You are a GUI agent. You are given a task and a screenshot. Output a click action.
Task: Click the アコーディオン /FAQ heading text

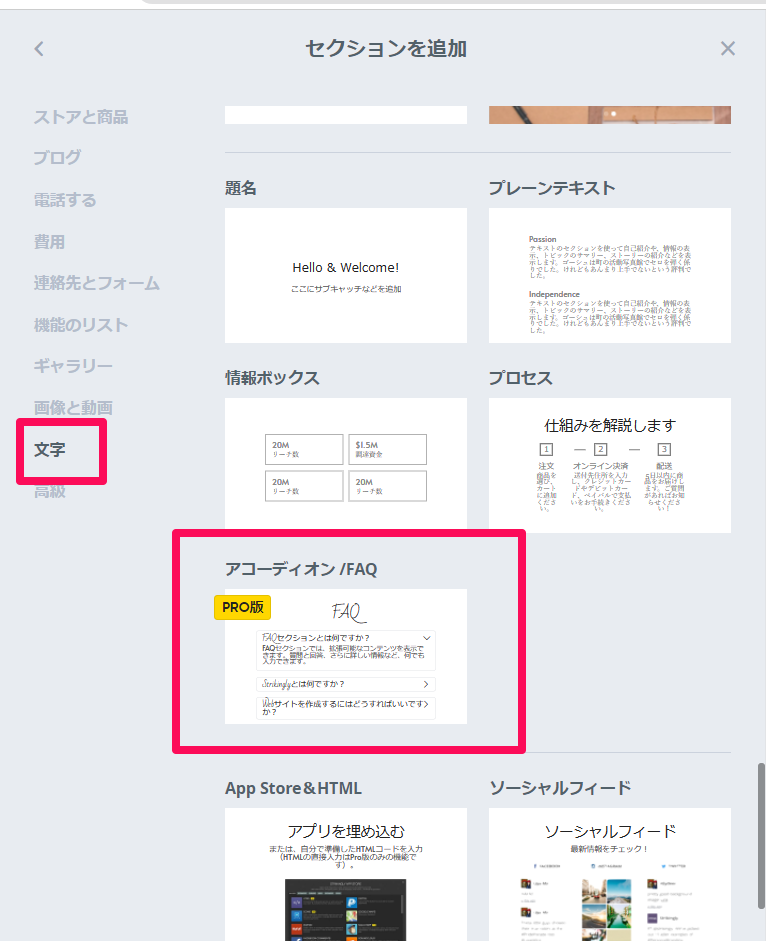[301, 569]
